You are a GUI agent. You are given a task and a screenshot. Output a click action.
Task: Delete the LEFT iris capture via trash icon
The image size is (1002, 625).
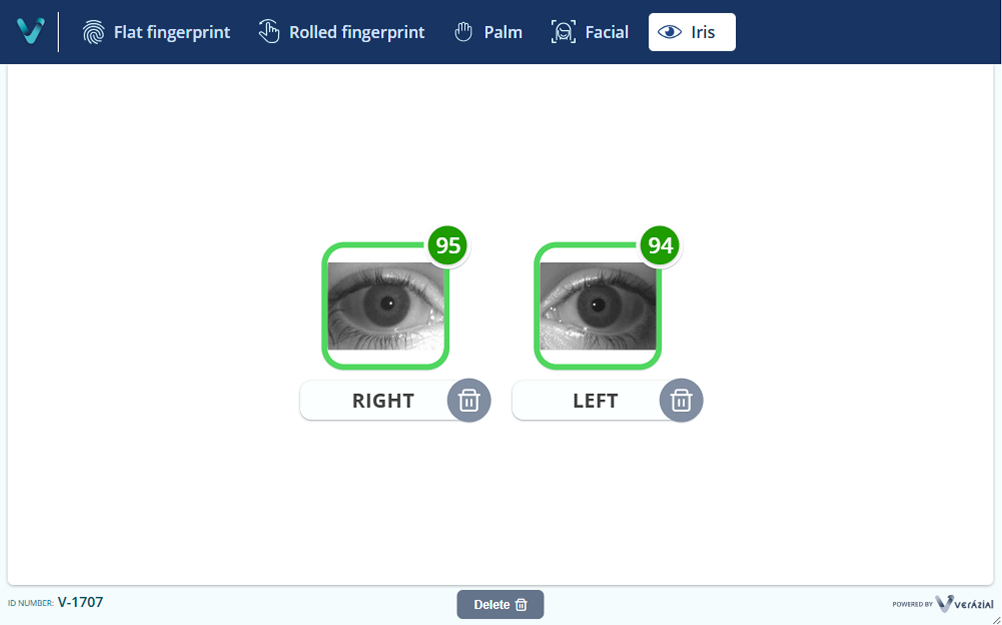681,401
